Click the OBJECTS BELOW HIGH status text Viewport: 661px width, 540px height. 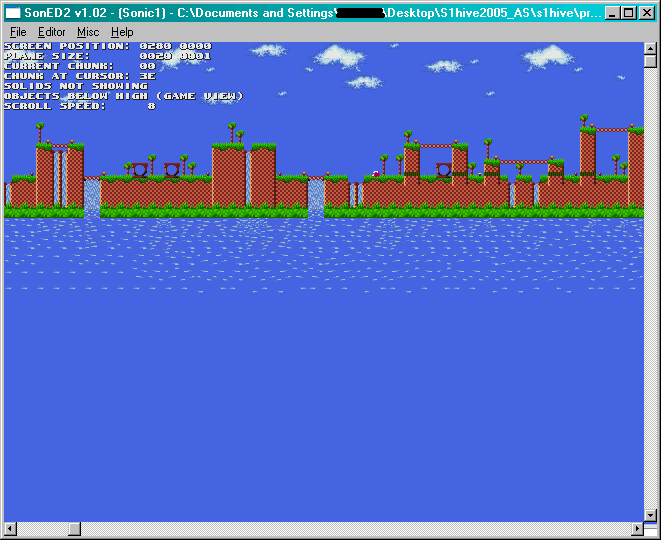pyautogui.click(x=124, y=97)
